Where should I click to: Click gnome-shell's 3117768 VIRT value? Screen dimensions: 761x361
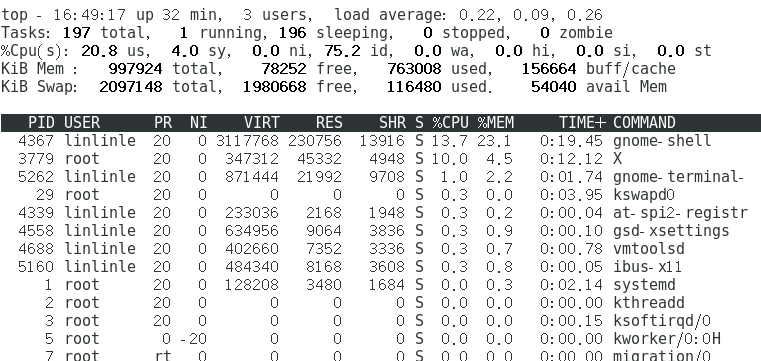coord(248,141)
